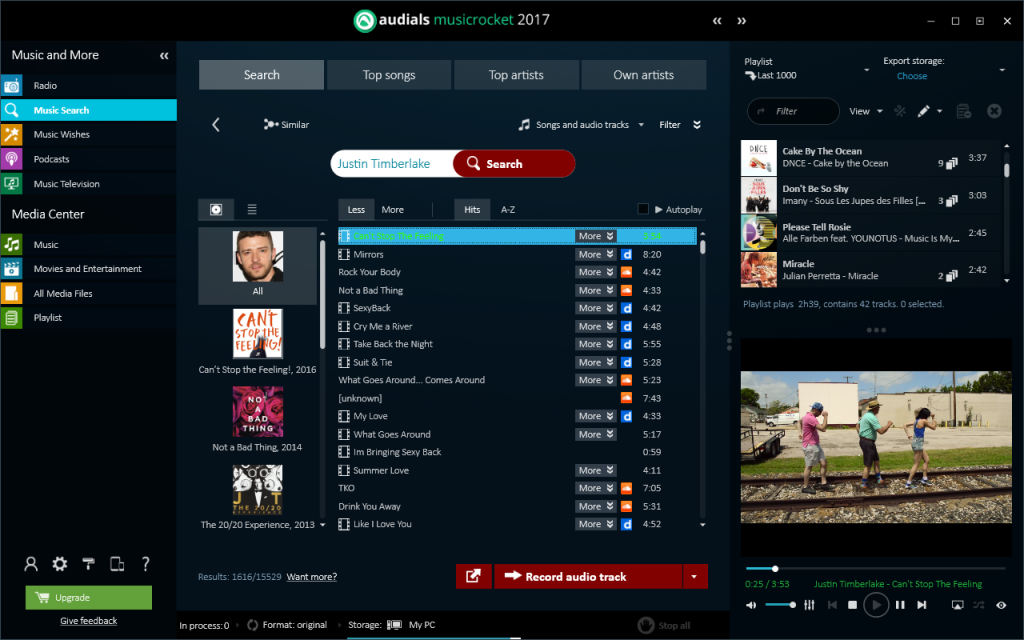Toggle the grid view for artist results

tap(216, 209)
